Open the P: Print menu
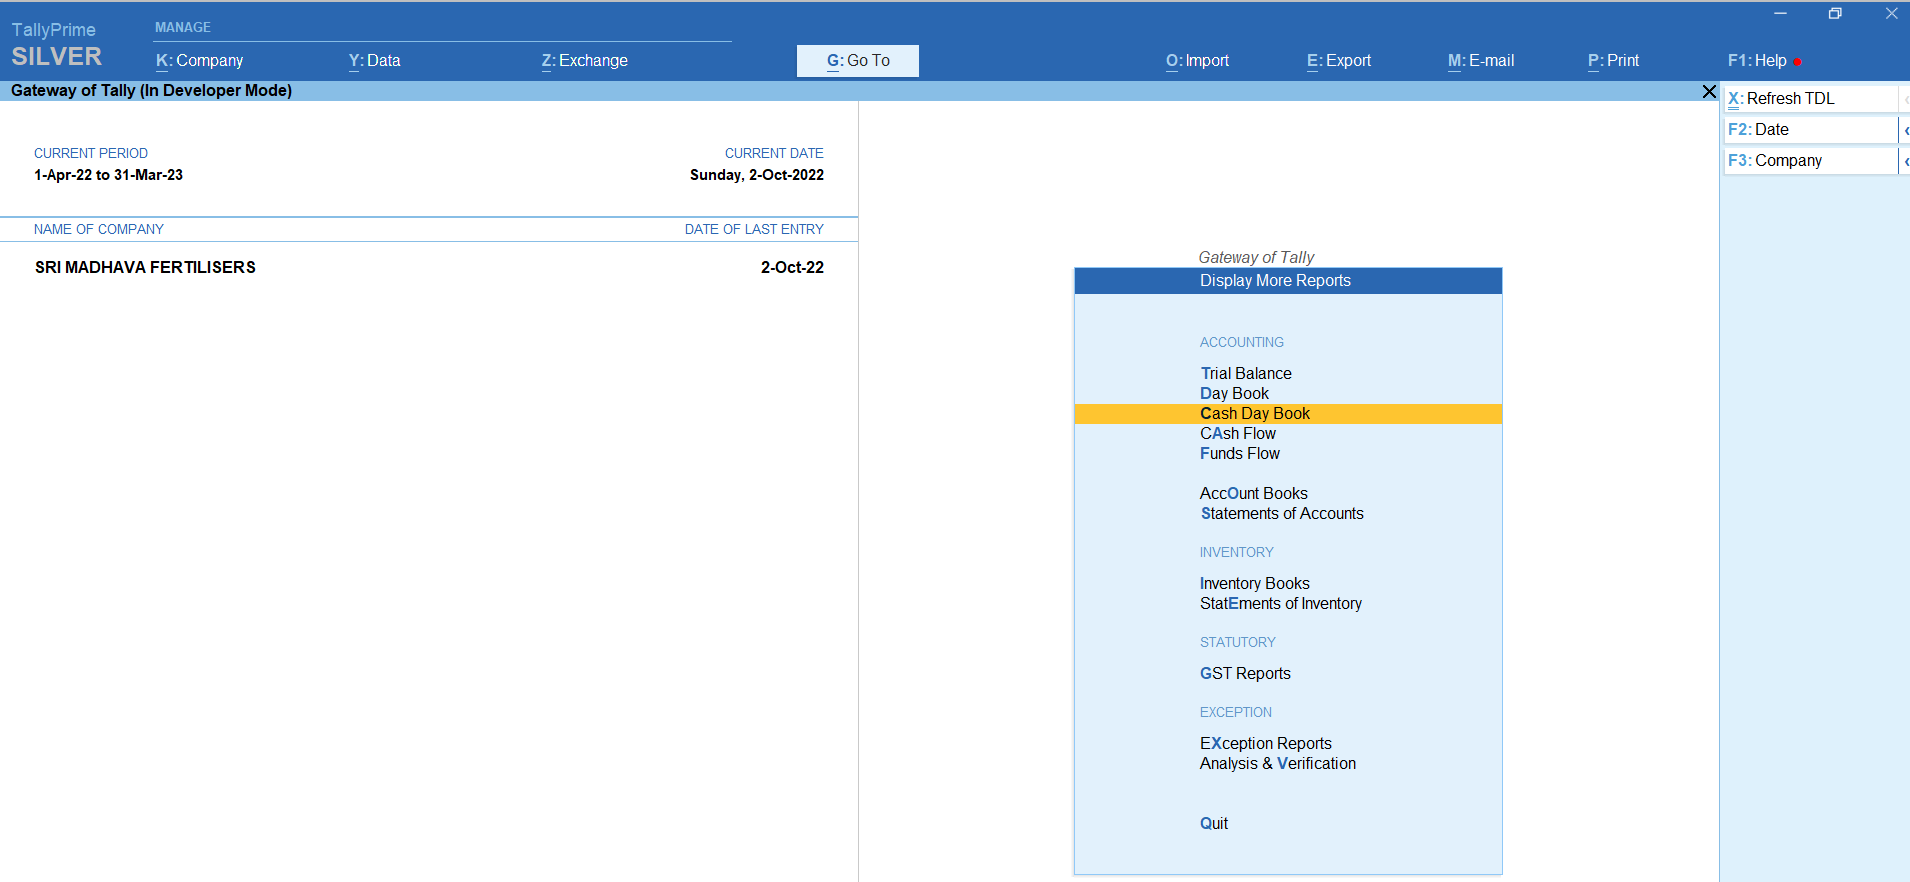This screenshot has height=882, width=1910. tap(1613, 61)
